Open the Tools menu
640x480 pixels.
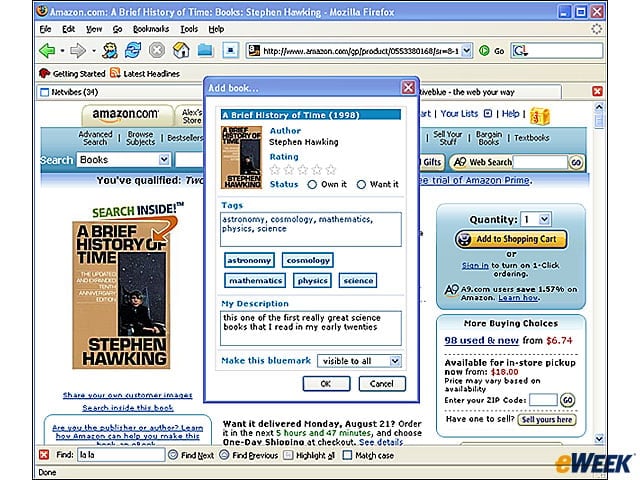tap(189, 29)
